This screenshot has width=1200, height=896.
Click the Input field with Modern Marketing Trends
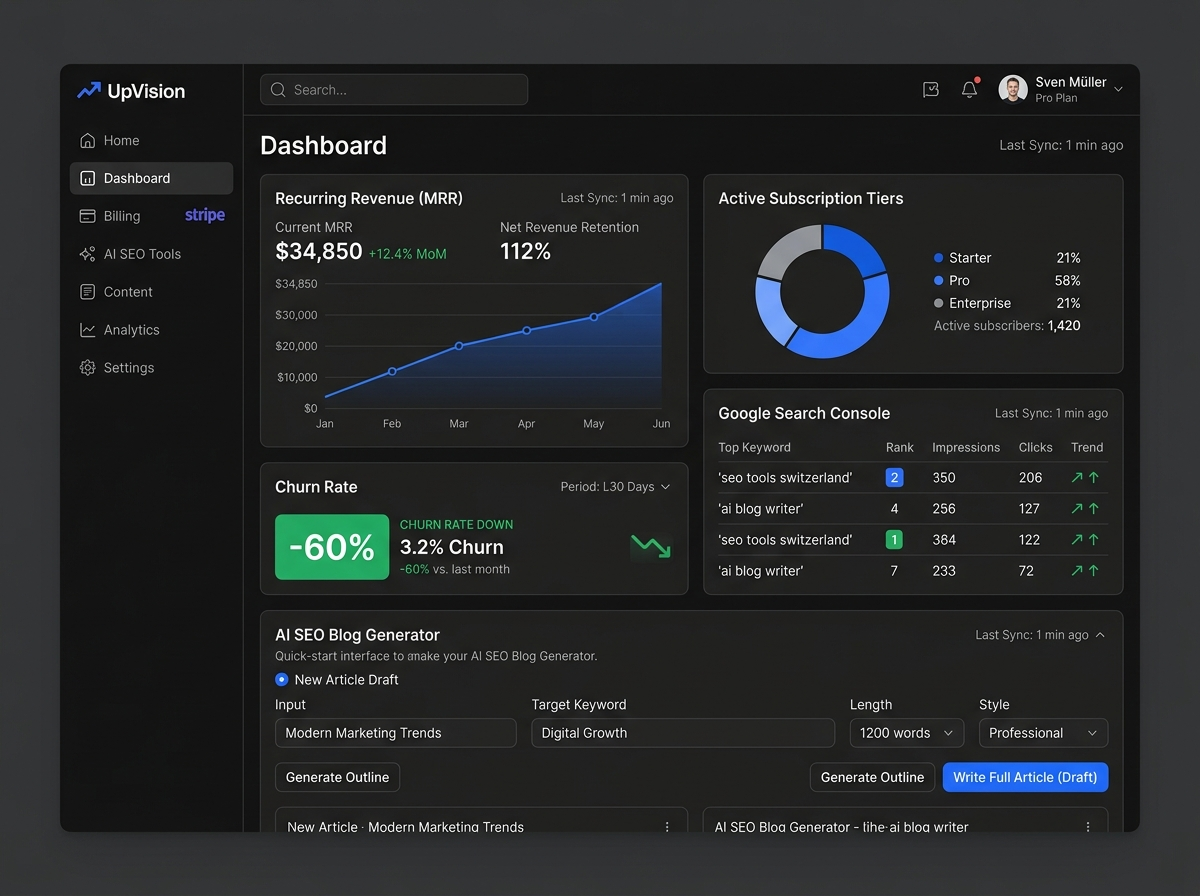396,733
